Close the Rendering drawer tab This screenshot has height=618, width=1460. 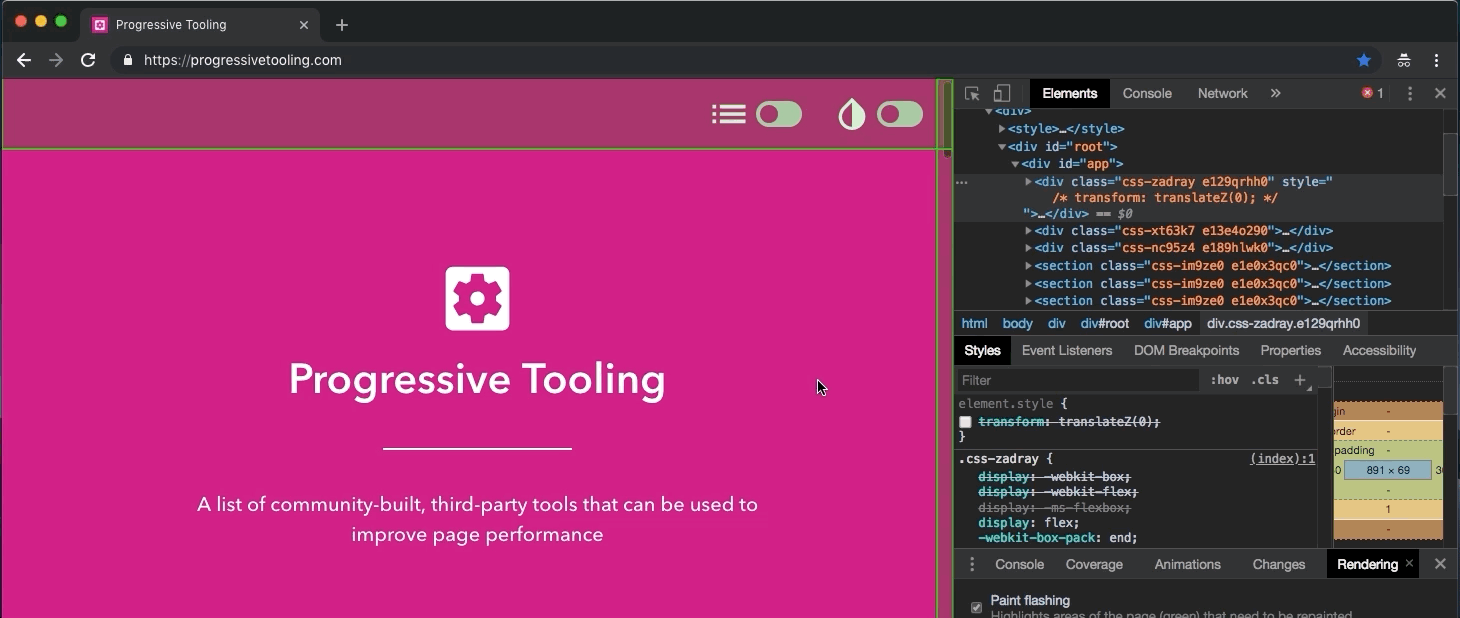click(1409, 564)
